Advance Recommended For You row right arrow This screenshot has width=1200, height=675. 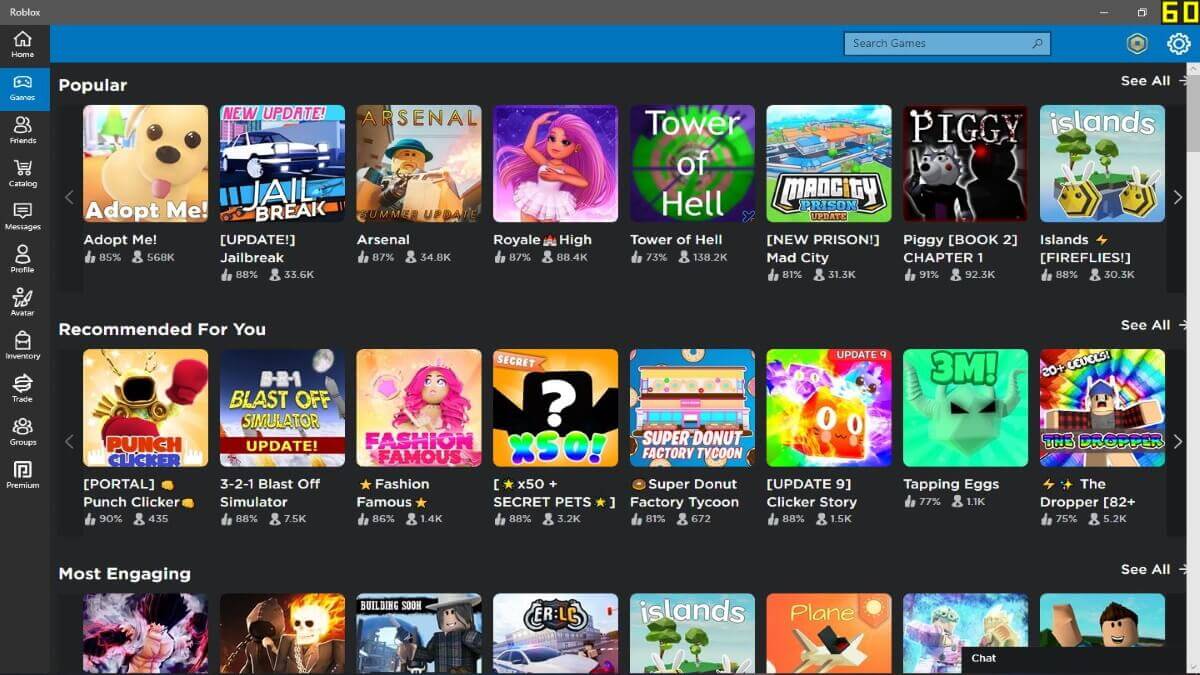pos(1178,441)
